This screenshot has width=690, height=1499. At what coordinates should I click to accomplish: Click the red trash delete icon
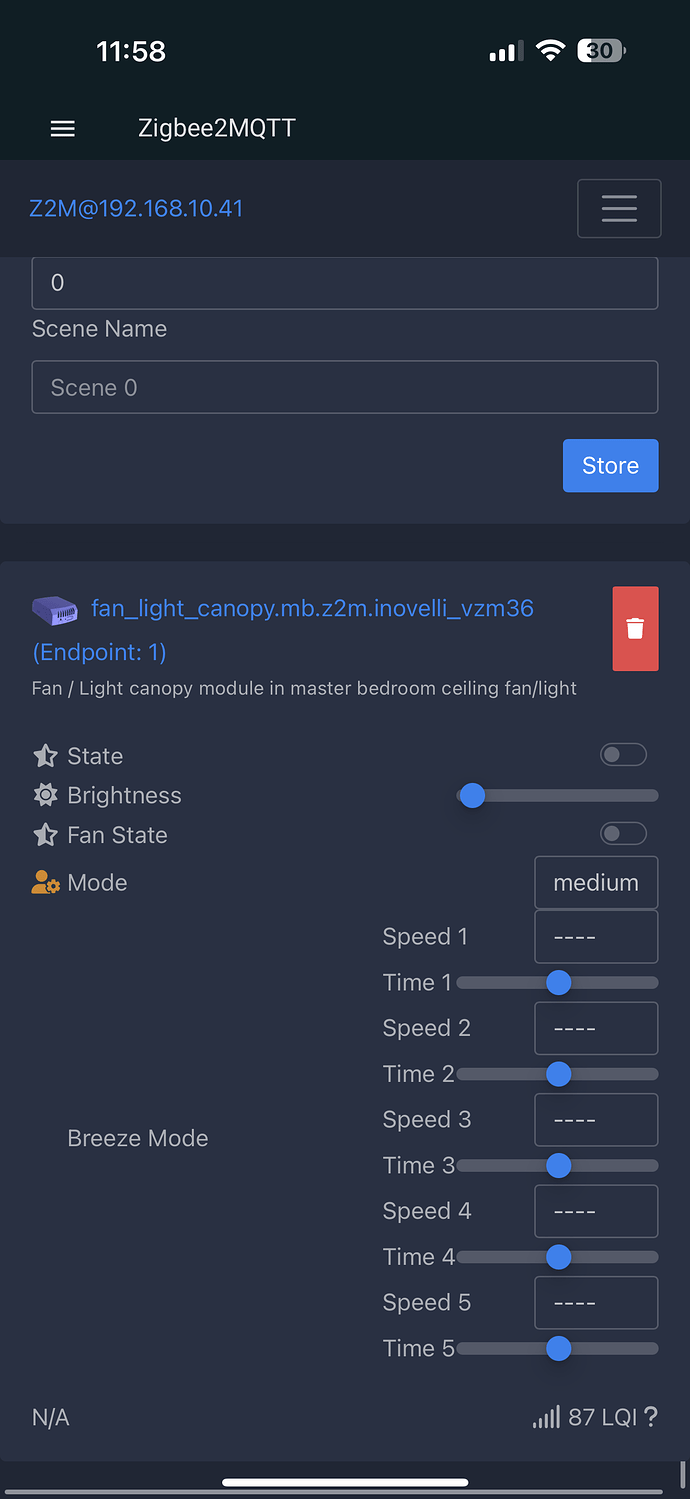click(635, 628)
